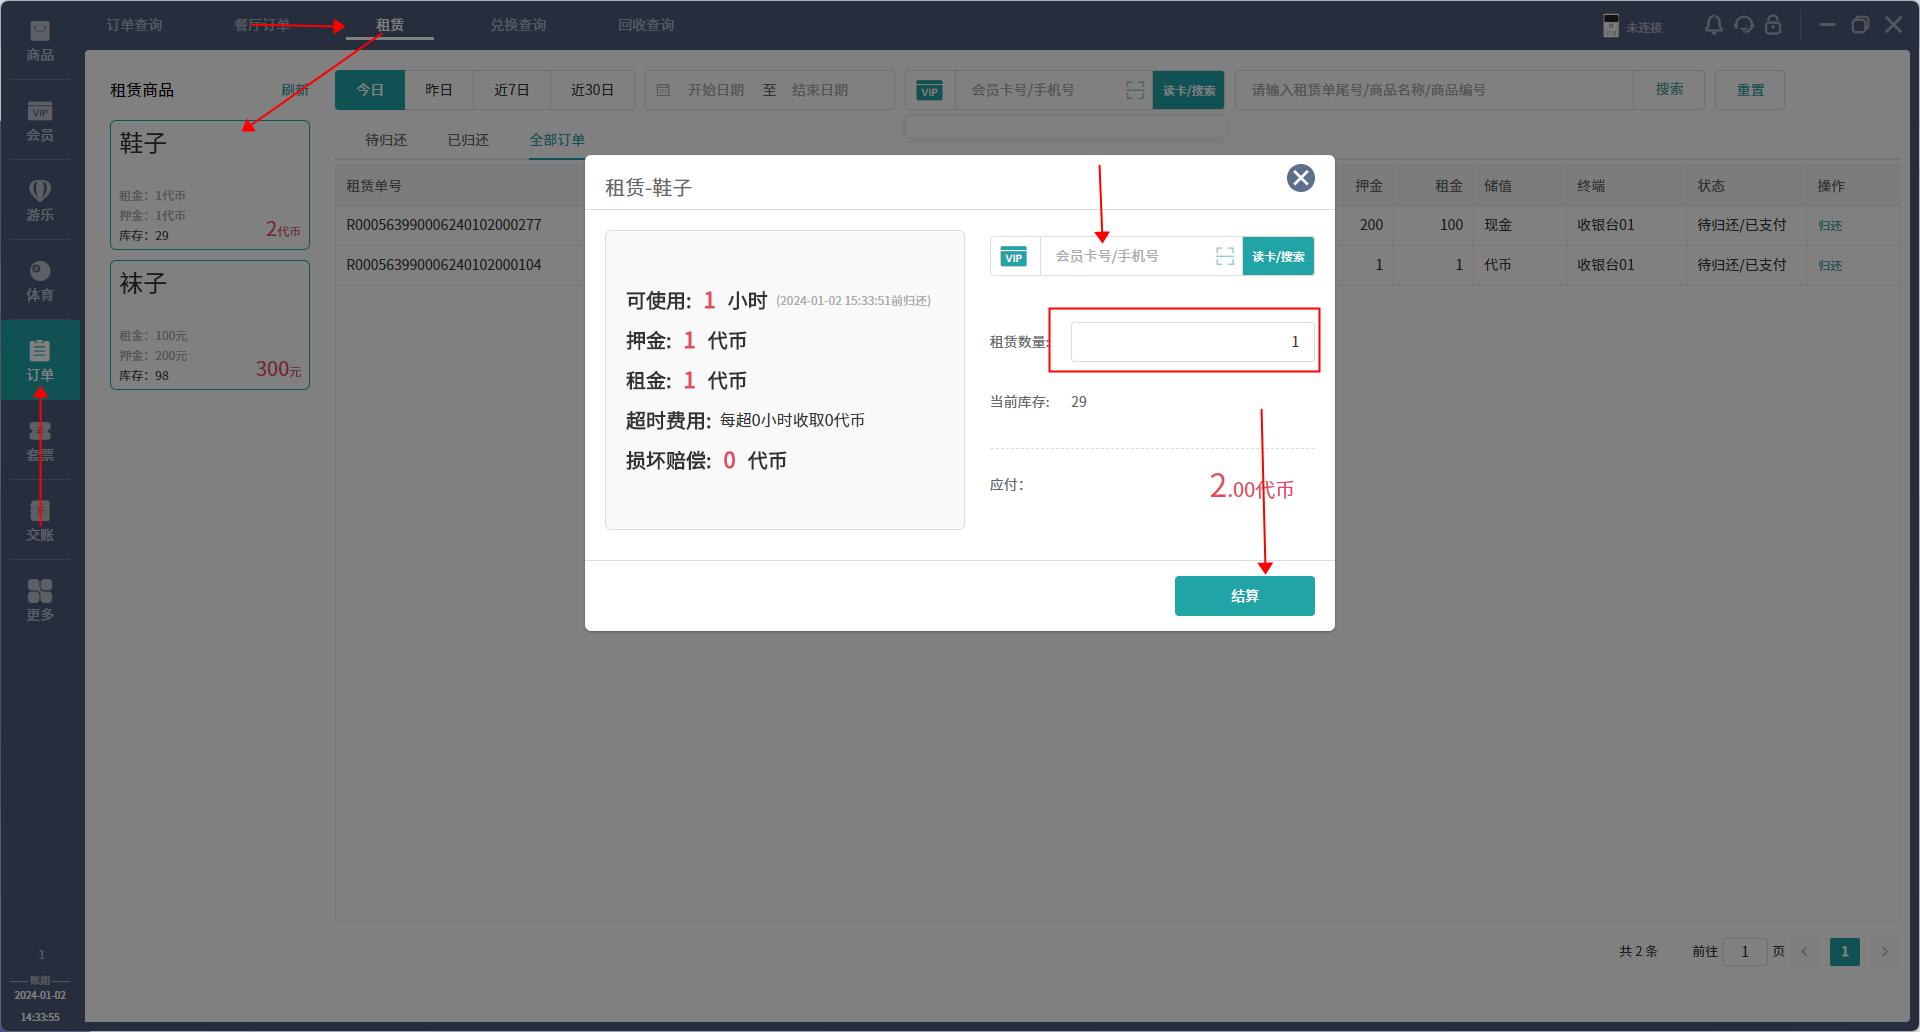This screenshot has height=1032, width=1920.
Task: Click order number R000563990006240102000277
Action: 444,225
